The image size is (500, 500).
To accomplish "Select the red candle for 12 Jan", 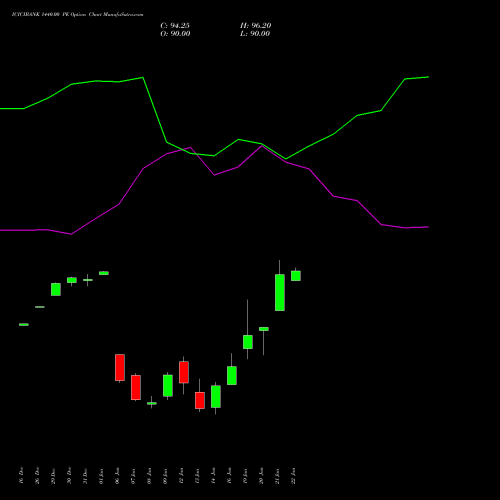I will tap(184, 372).
